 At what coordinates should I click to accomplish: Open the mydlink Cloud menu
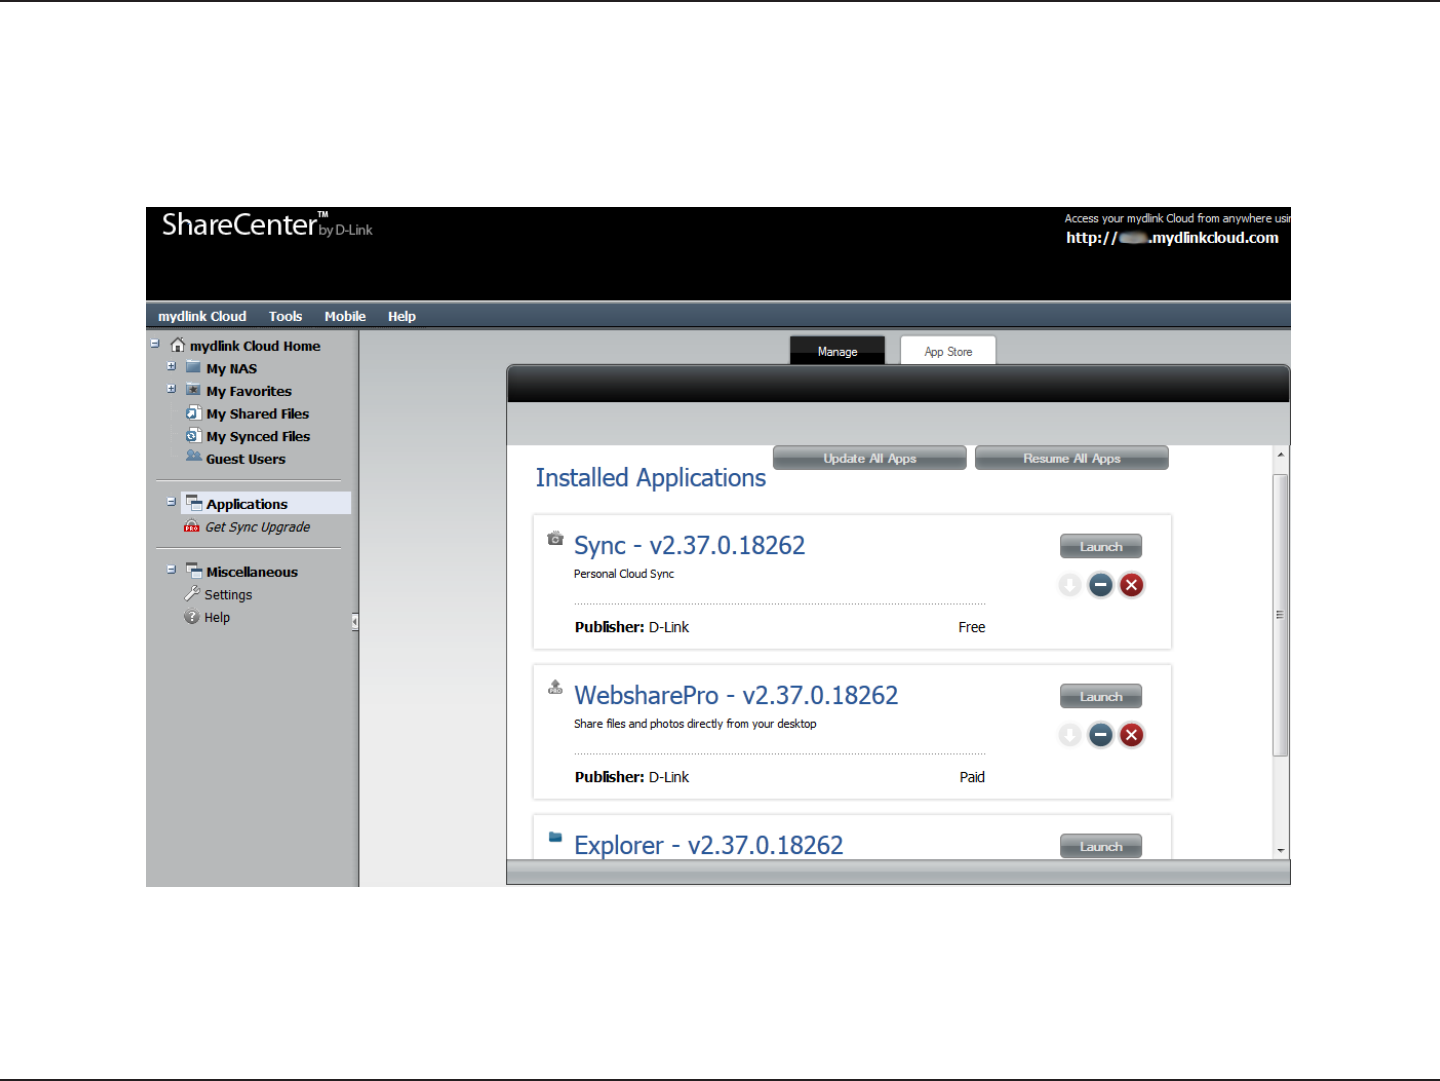point(202,316)
